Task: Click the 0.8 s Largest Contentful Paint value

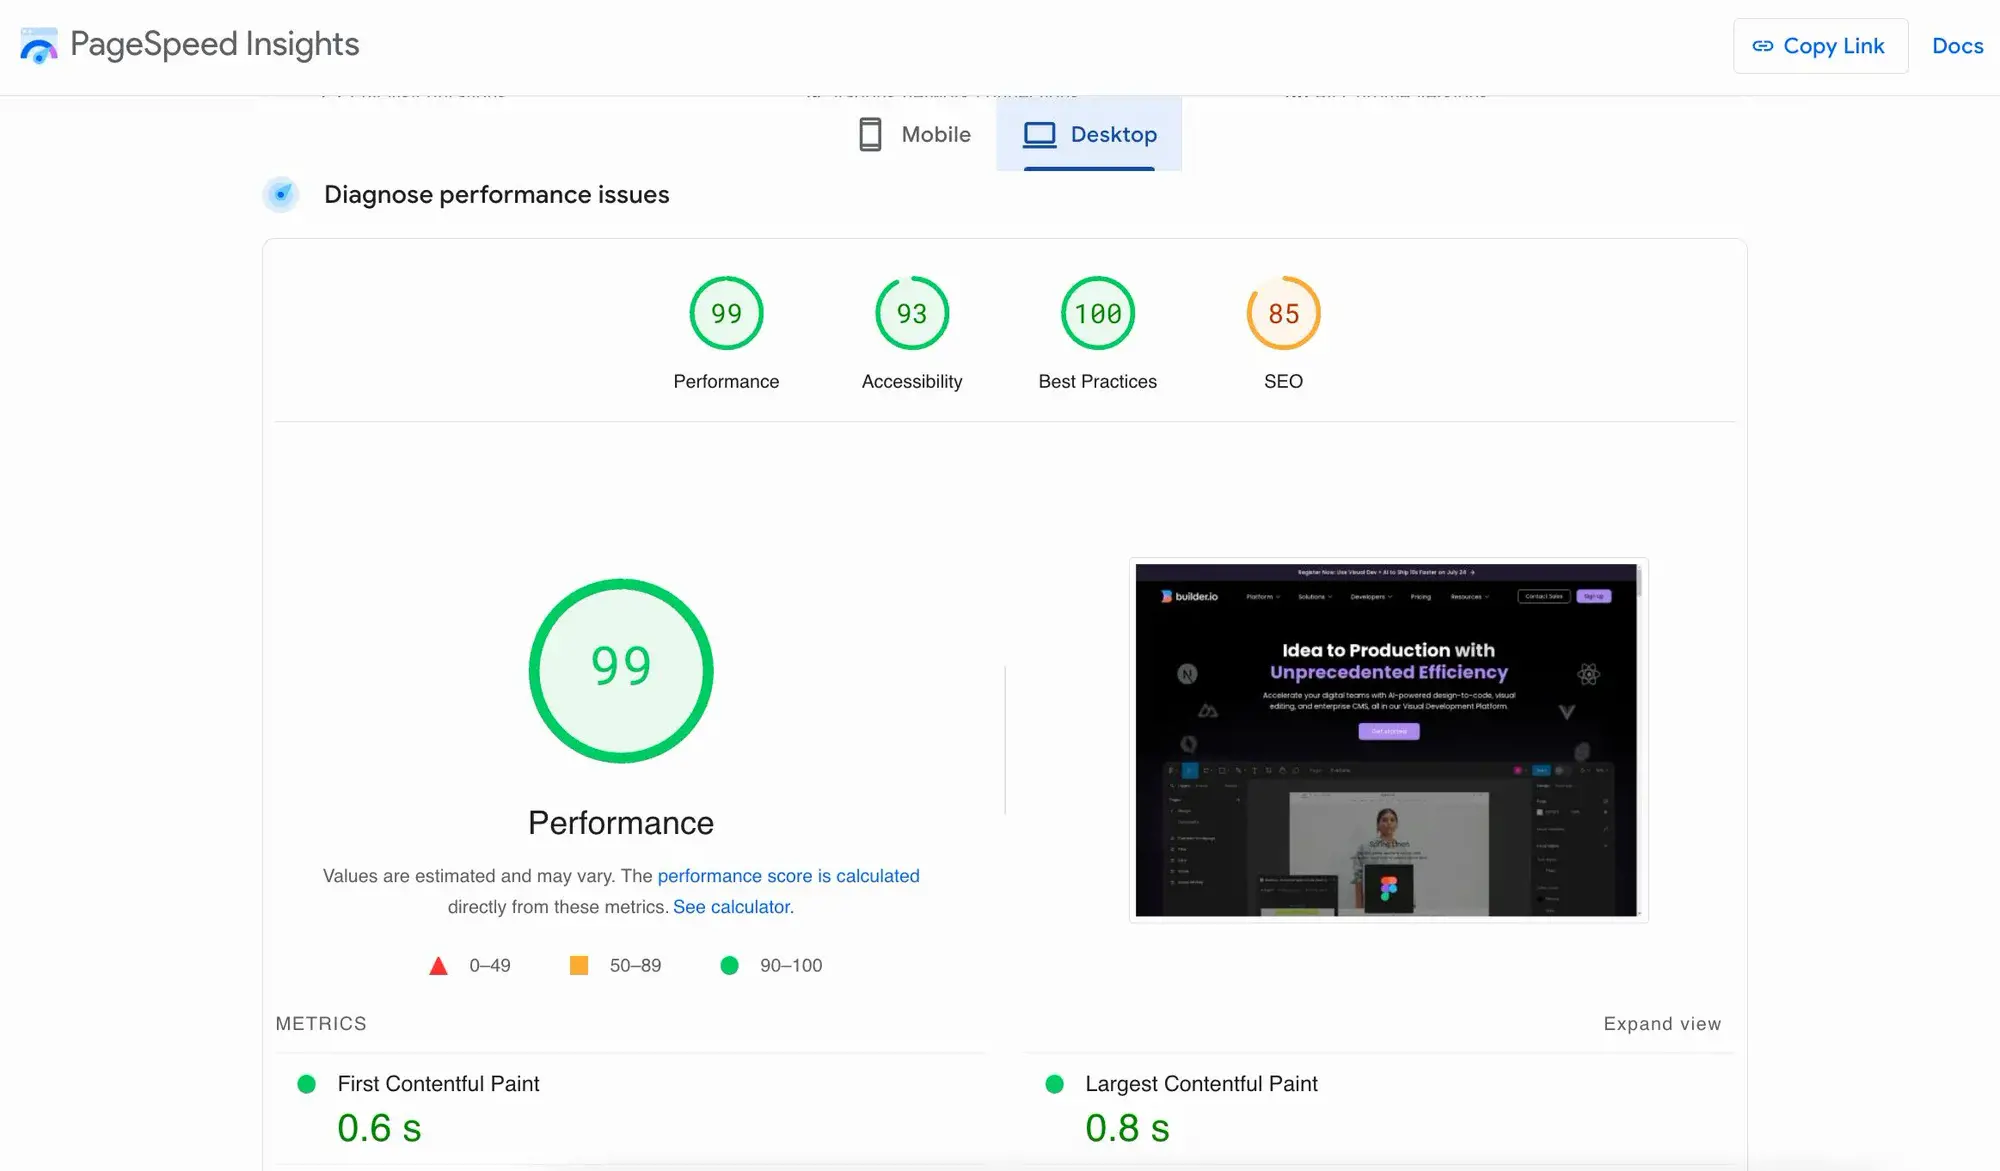Action: (x=1127, y=1128)
